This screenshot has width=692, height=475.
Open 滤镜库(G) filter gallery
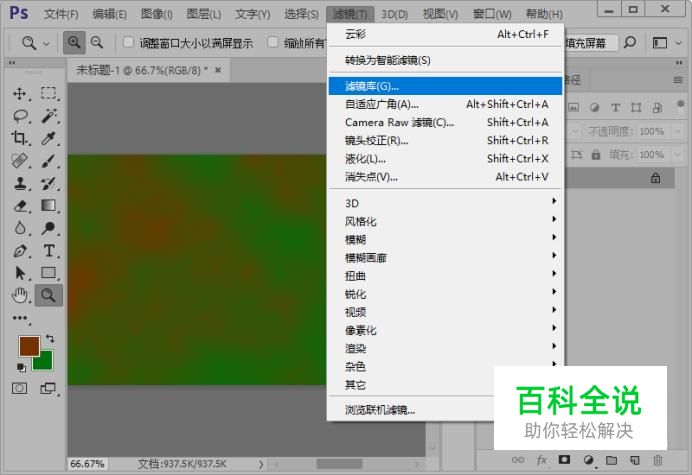pyautogui.click(x=446, y=86)
